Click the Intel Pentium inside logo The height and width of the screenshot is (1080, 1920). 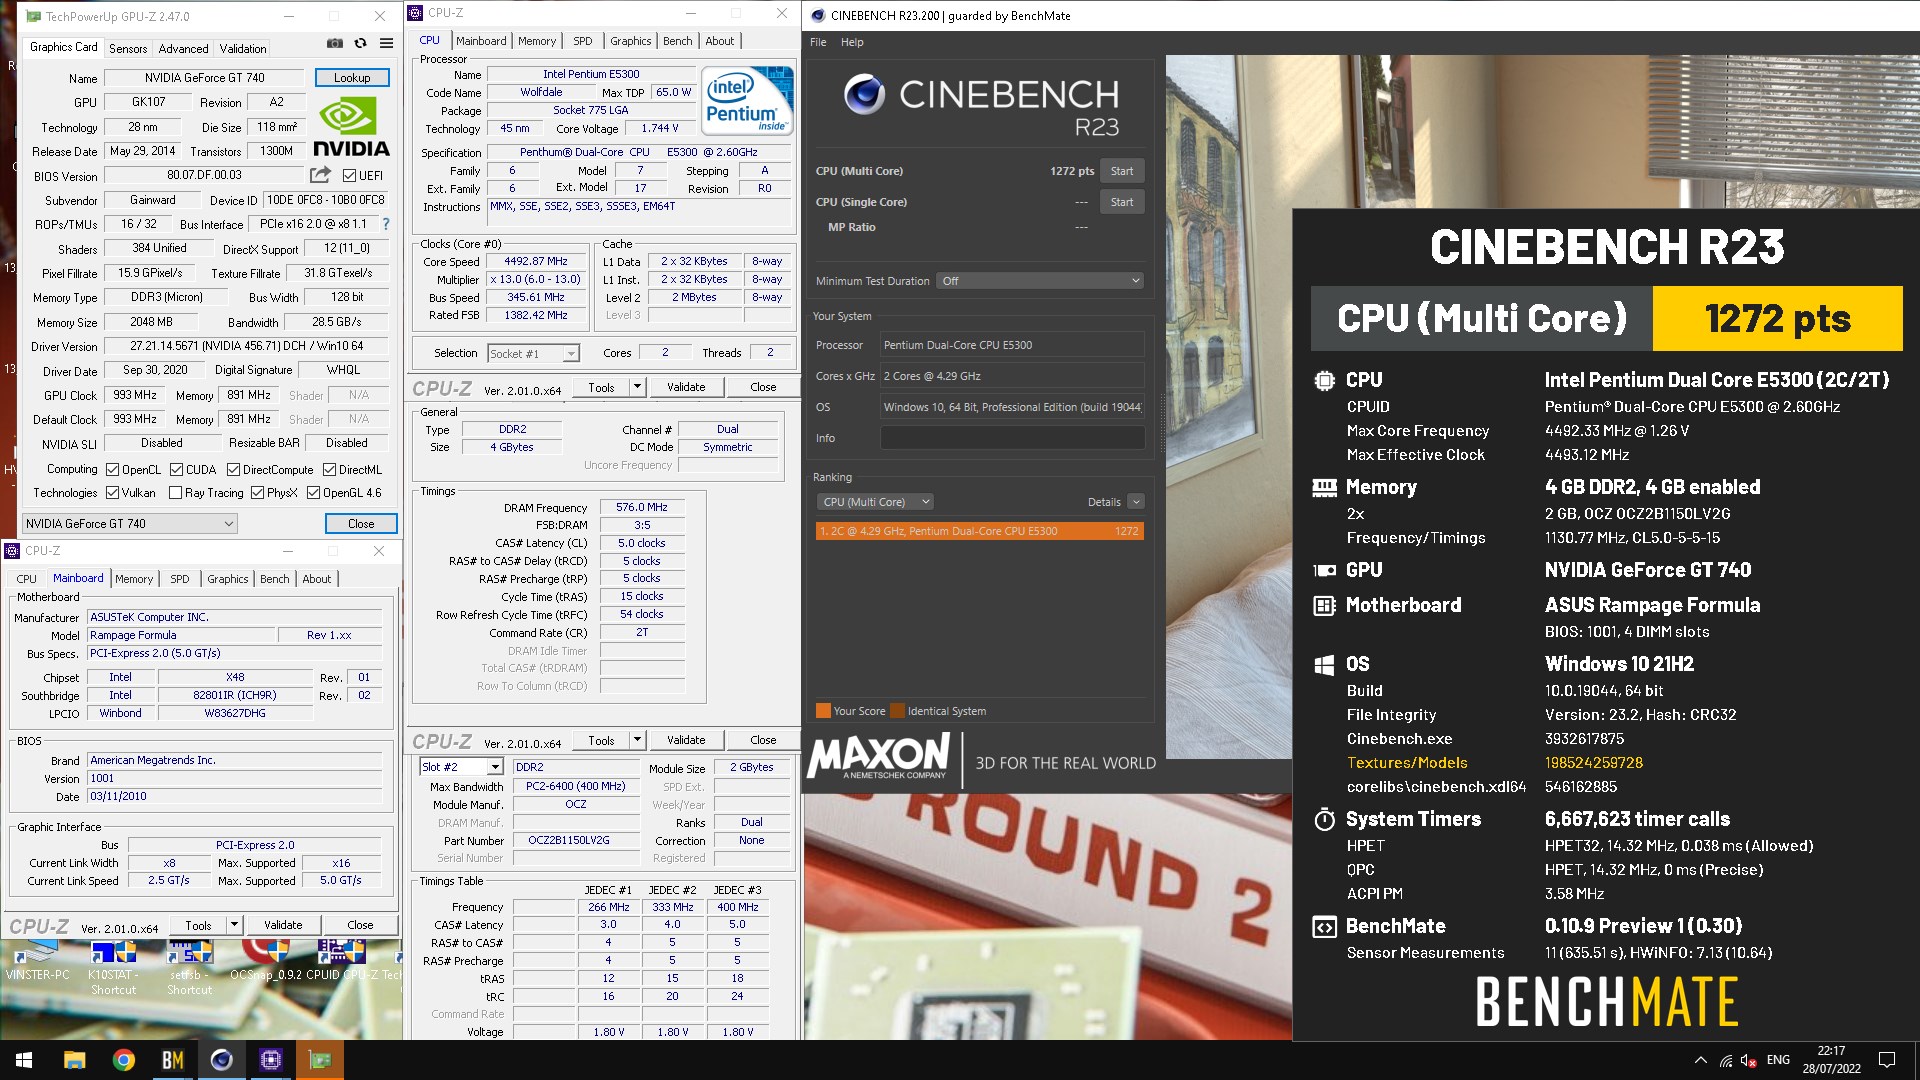[747, 100]
